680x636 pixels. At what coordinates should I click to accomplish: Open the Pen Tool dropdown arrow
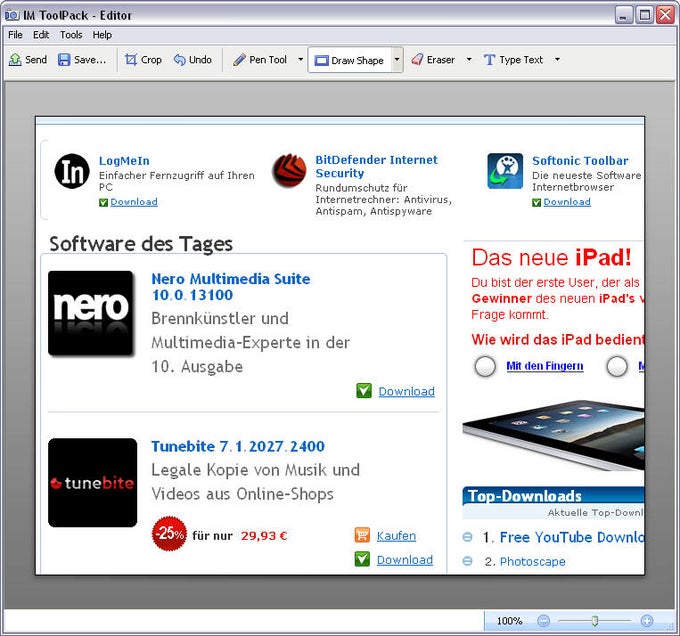(301, 59)
